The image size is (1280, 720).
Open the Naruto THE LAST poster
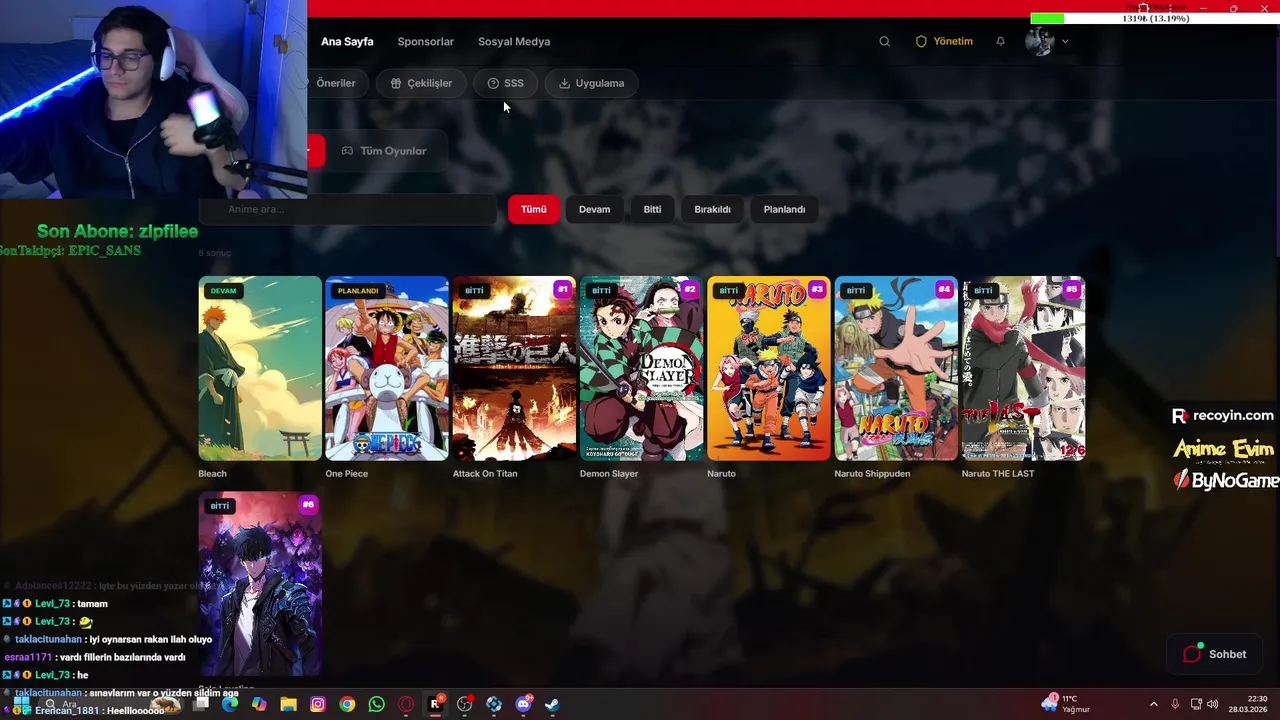click(1023, 368)
